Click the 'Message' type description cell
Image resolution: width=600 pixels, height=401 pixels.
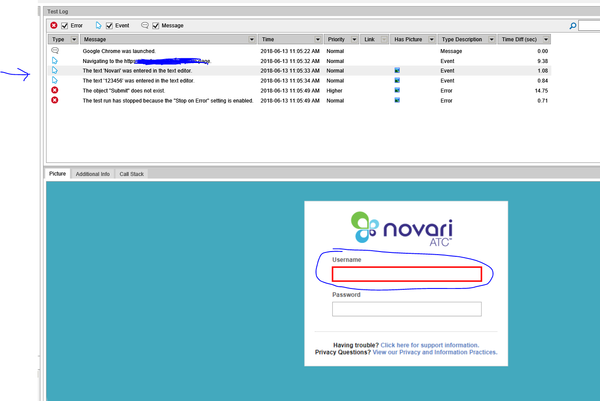point(451,51)
